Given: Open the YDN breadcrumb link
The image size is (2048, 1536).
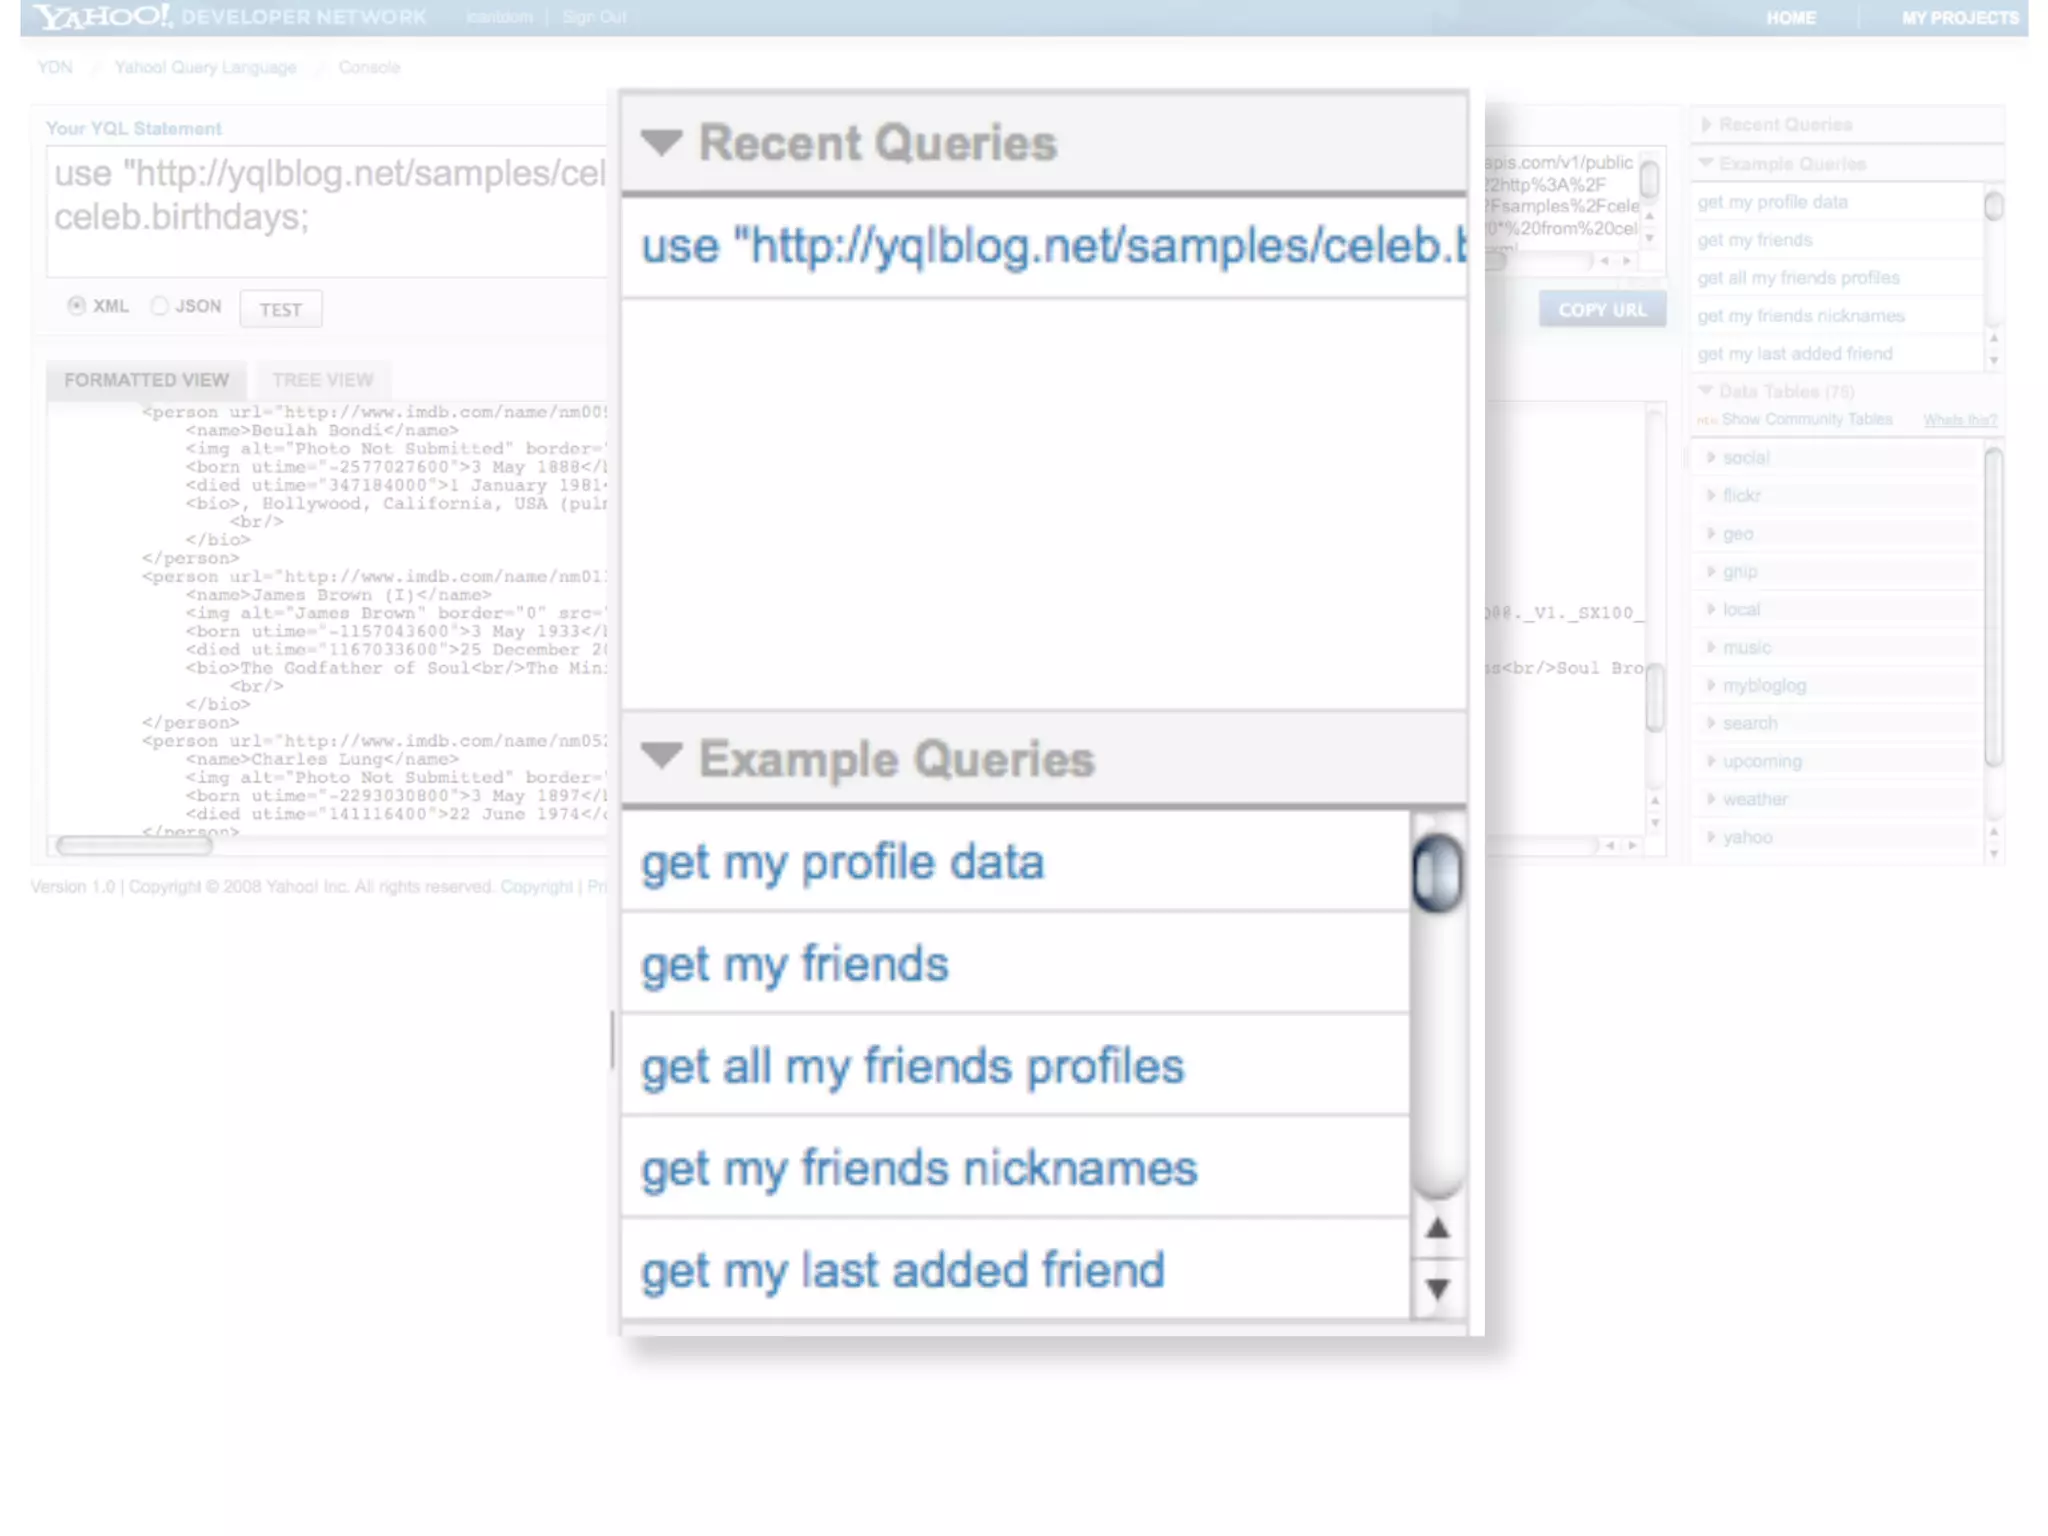Looking at the screenshot, I should 55,67.
